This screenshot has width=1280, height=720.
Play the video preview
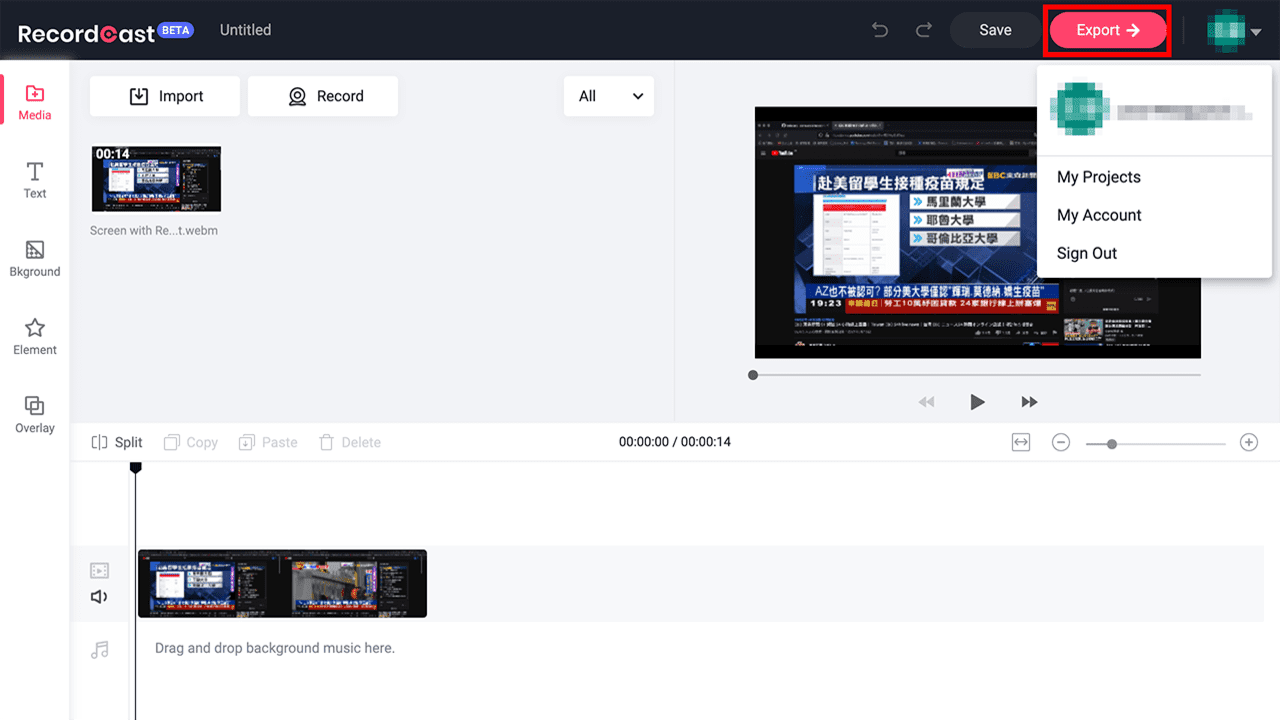977,401
